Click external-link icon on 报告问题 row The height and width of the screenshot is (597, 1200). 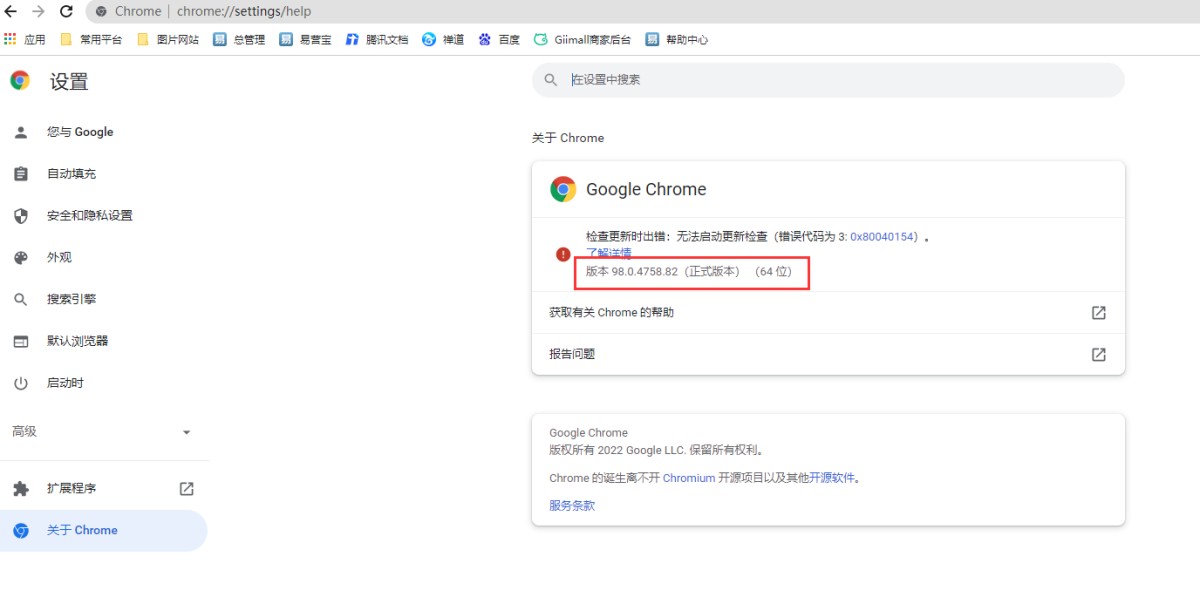click(1098, 355)
